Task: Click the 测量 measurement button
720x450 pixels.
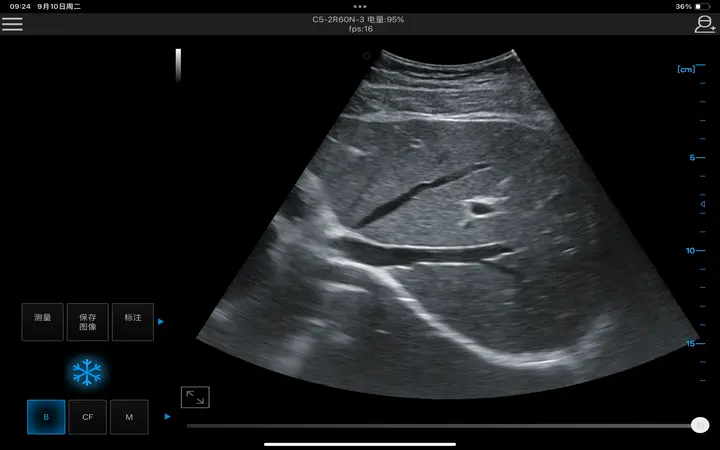Action: (x=42, y=322)
